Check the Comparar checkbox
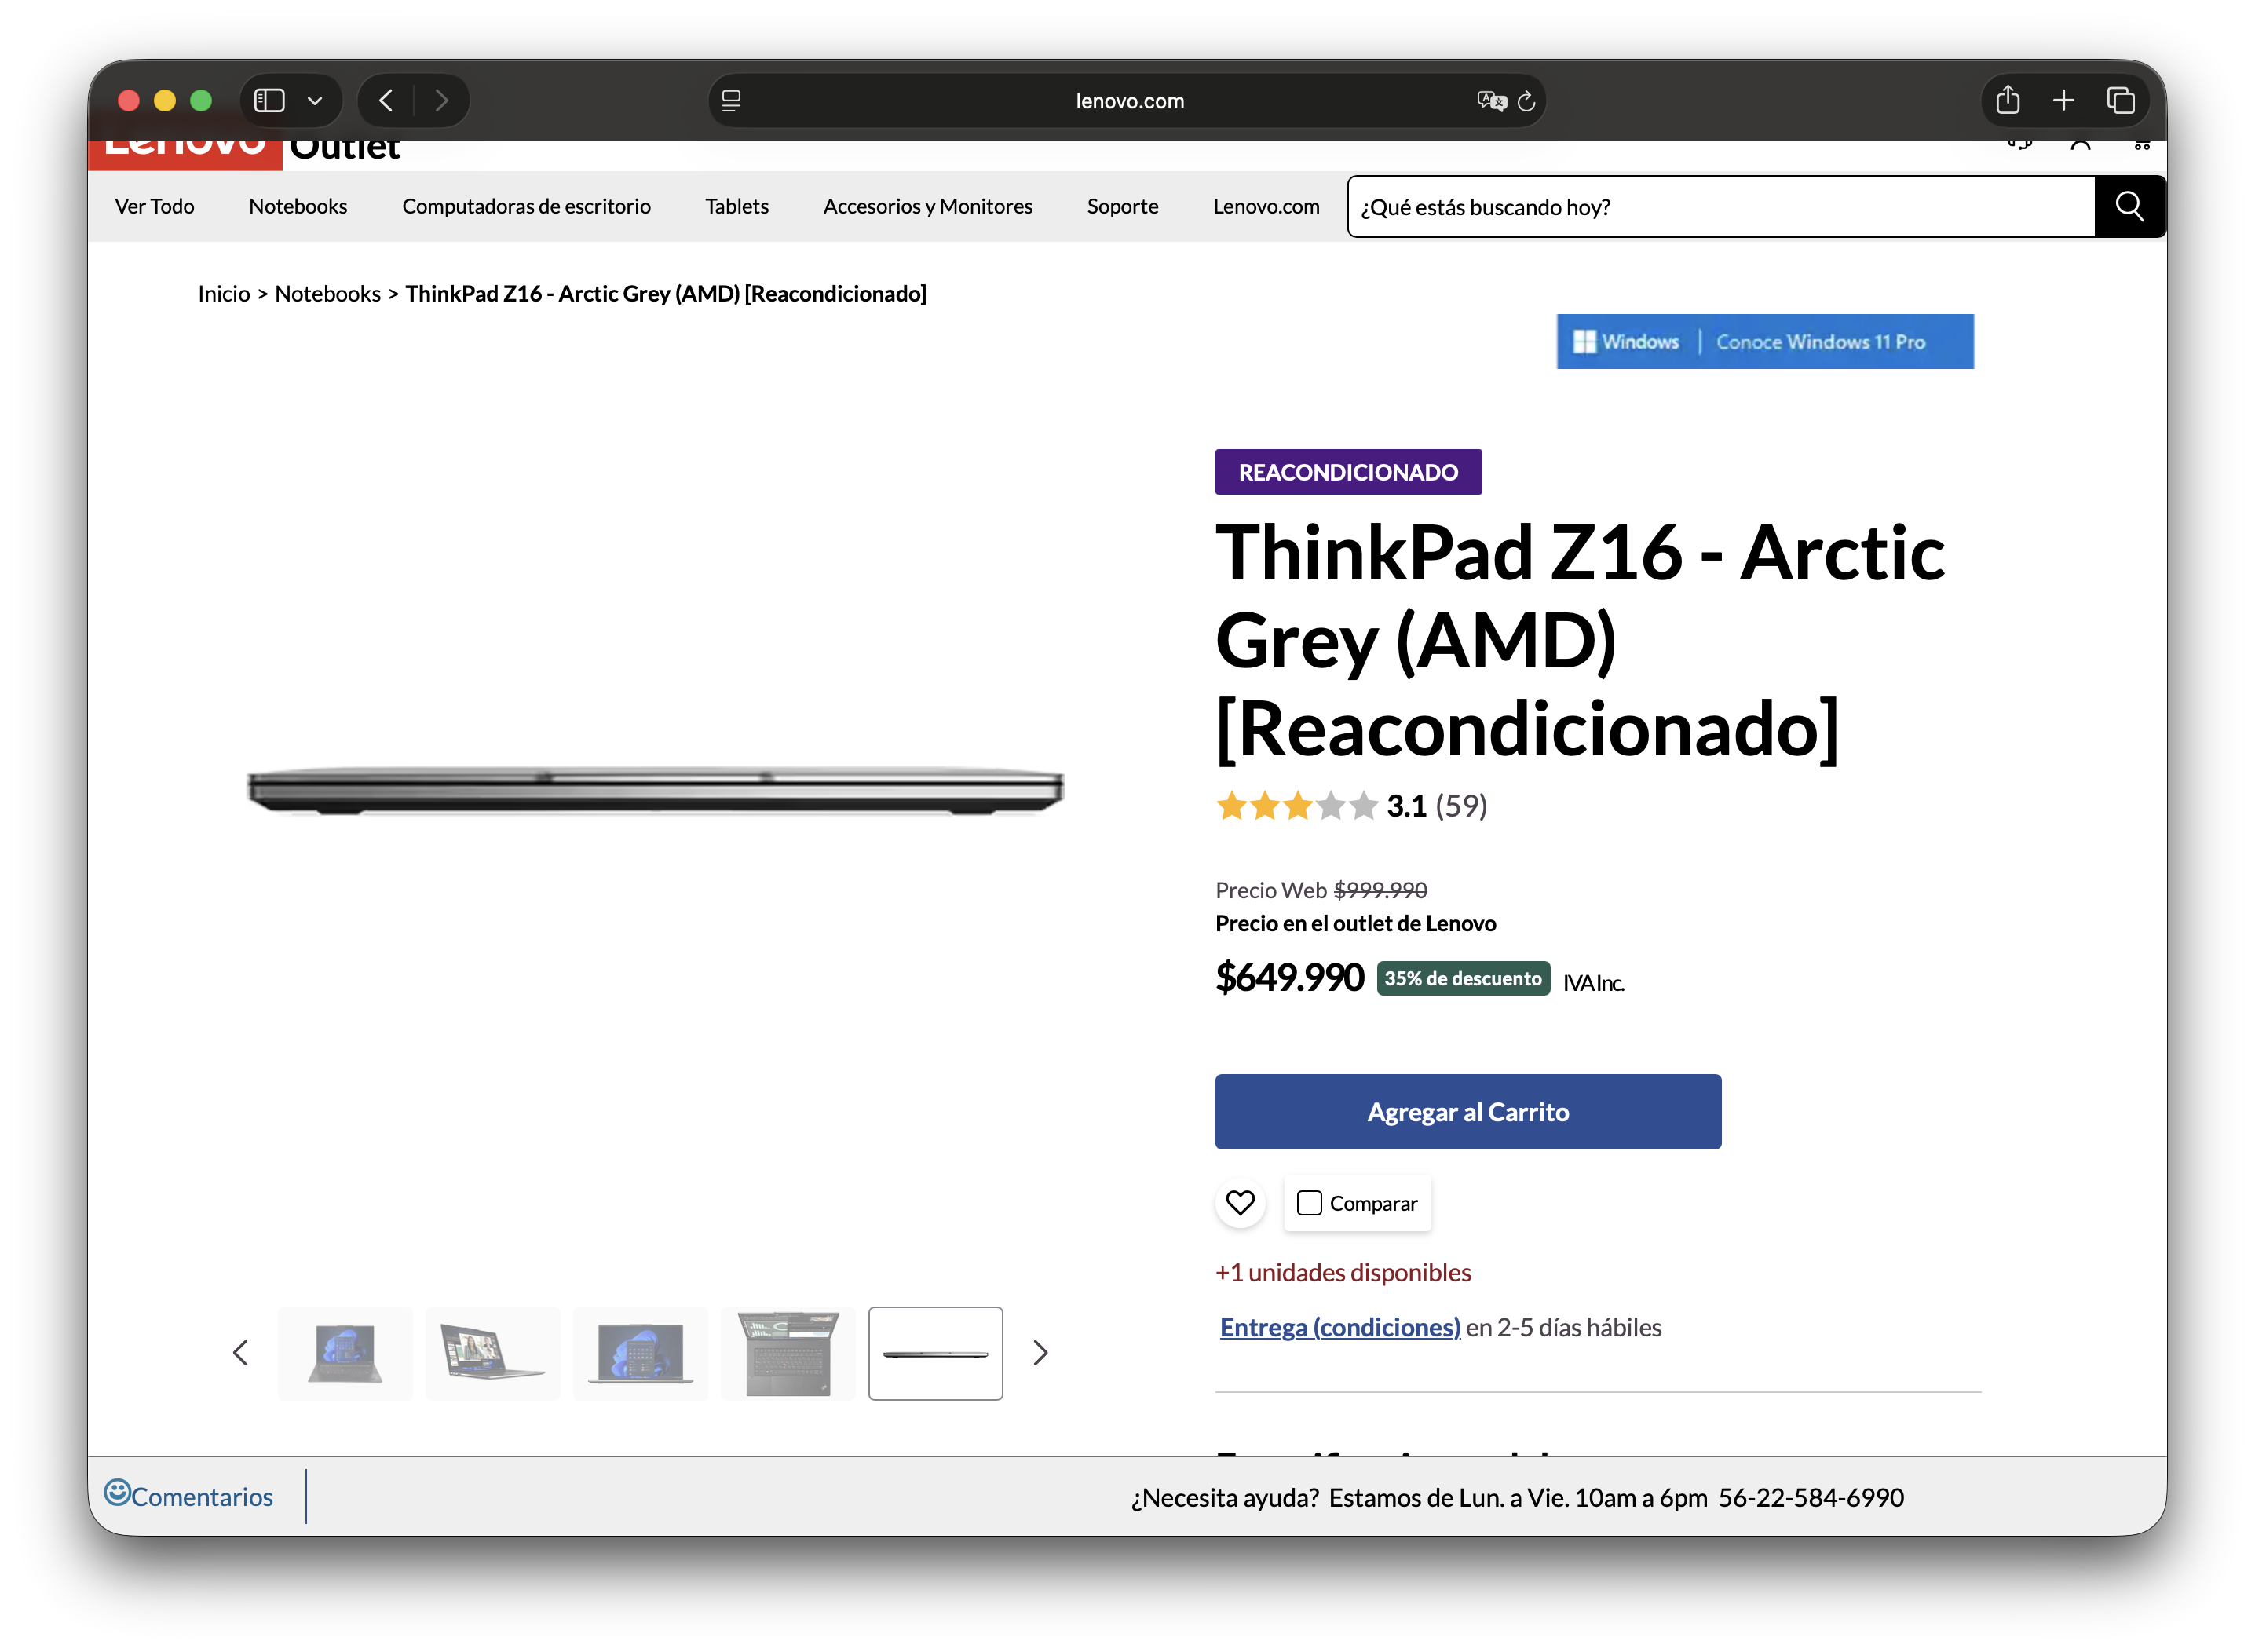The image size is (2255, 1652). tap(1309, 1203)
